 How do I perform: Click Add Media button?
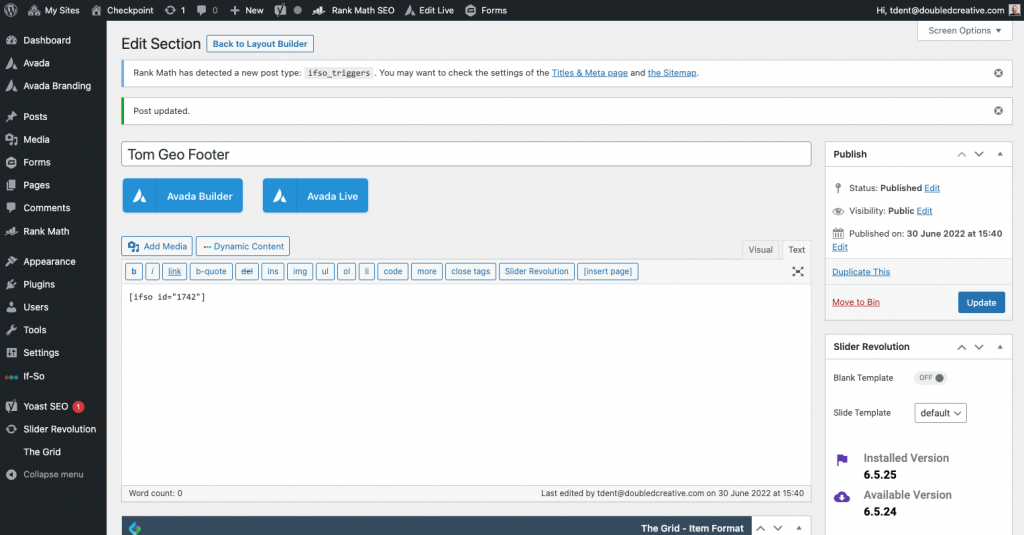pos(157,246)
